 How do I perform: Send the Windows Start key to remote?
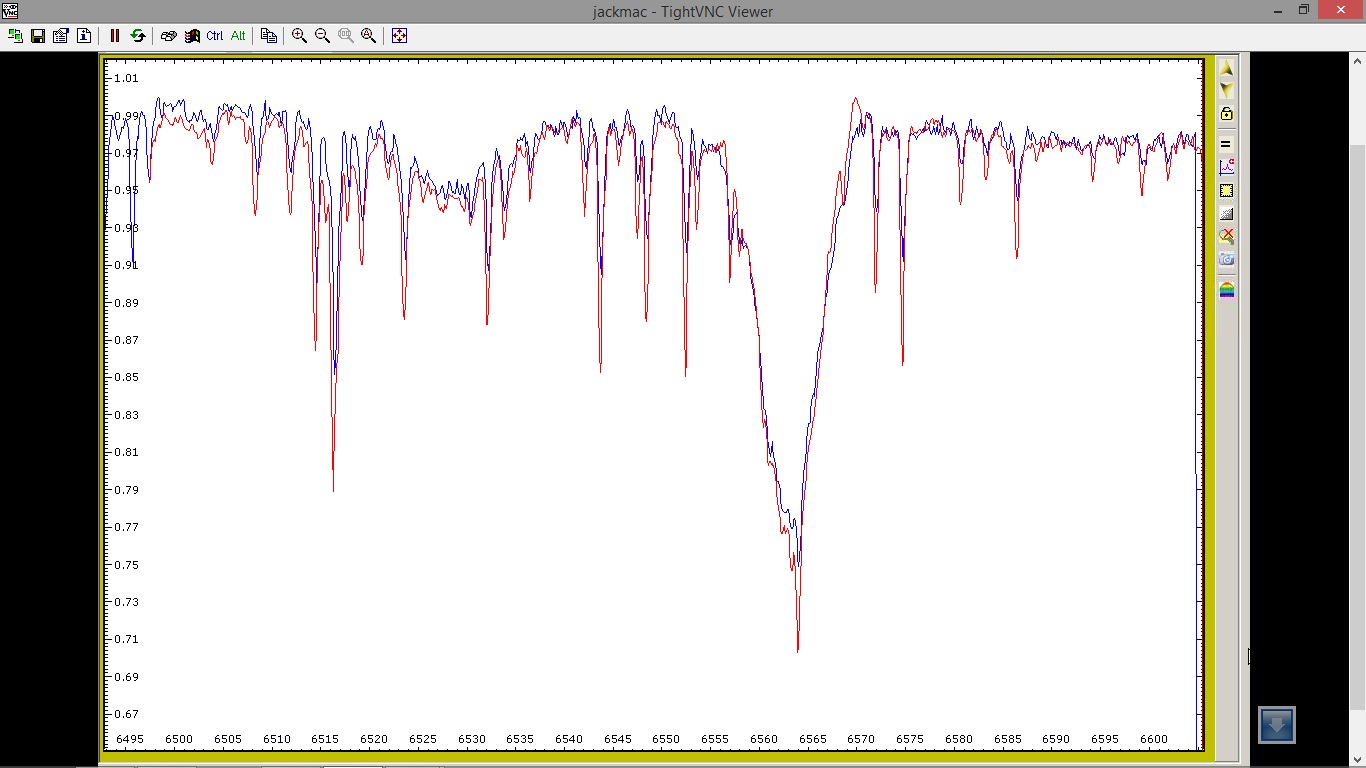[192, 35]
